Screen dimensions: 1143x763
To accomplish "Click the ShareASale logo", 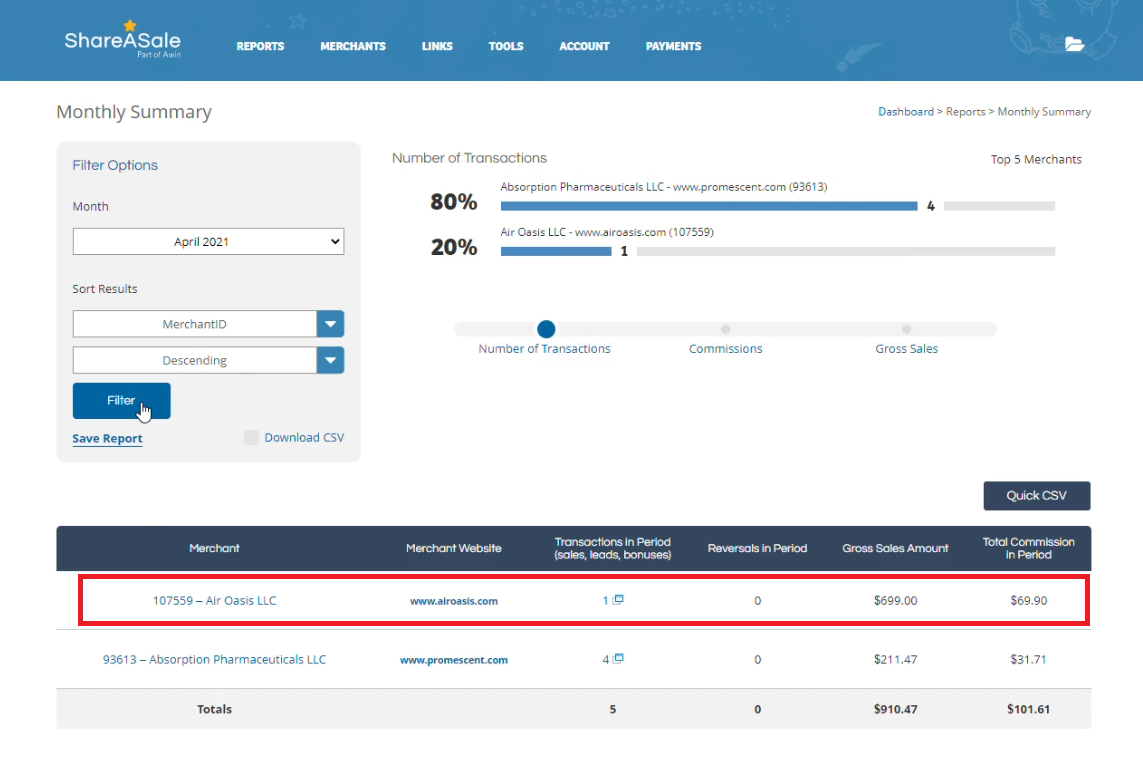I will click(122, 40).
